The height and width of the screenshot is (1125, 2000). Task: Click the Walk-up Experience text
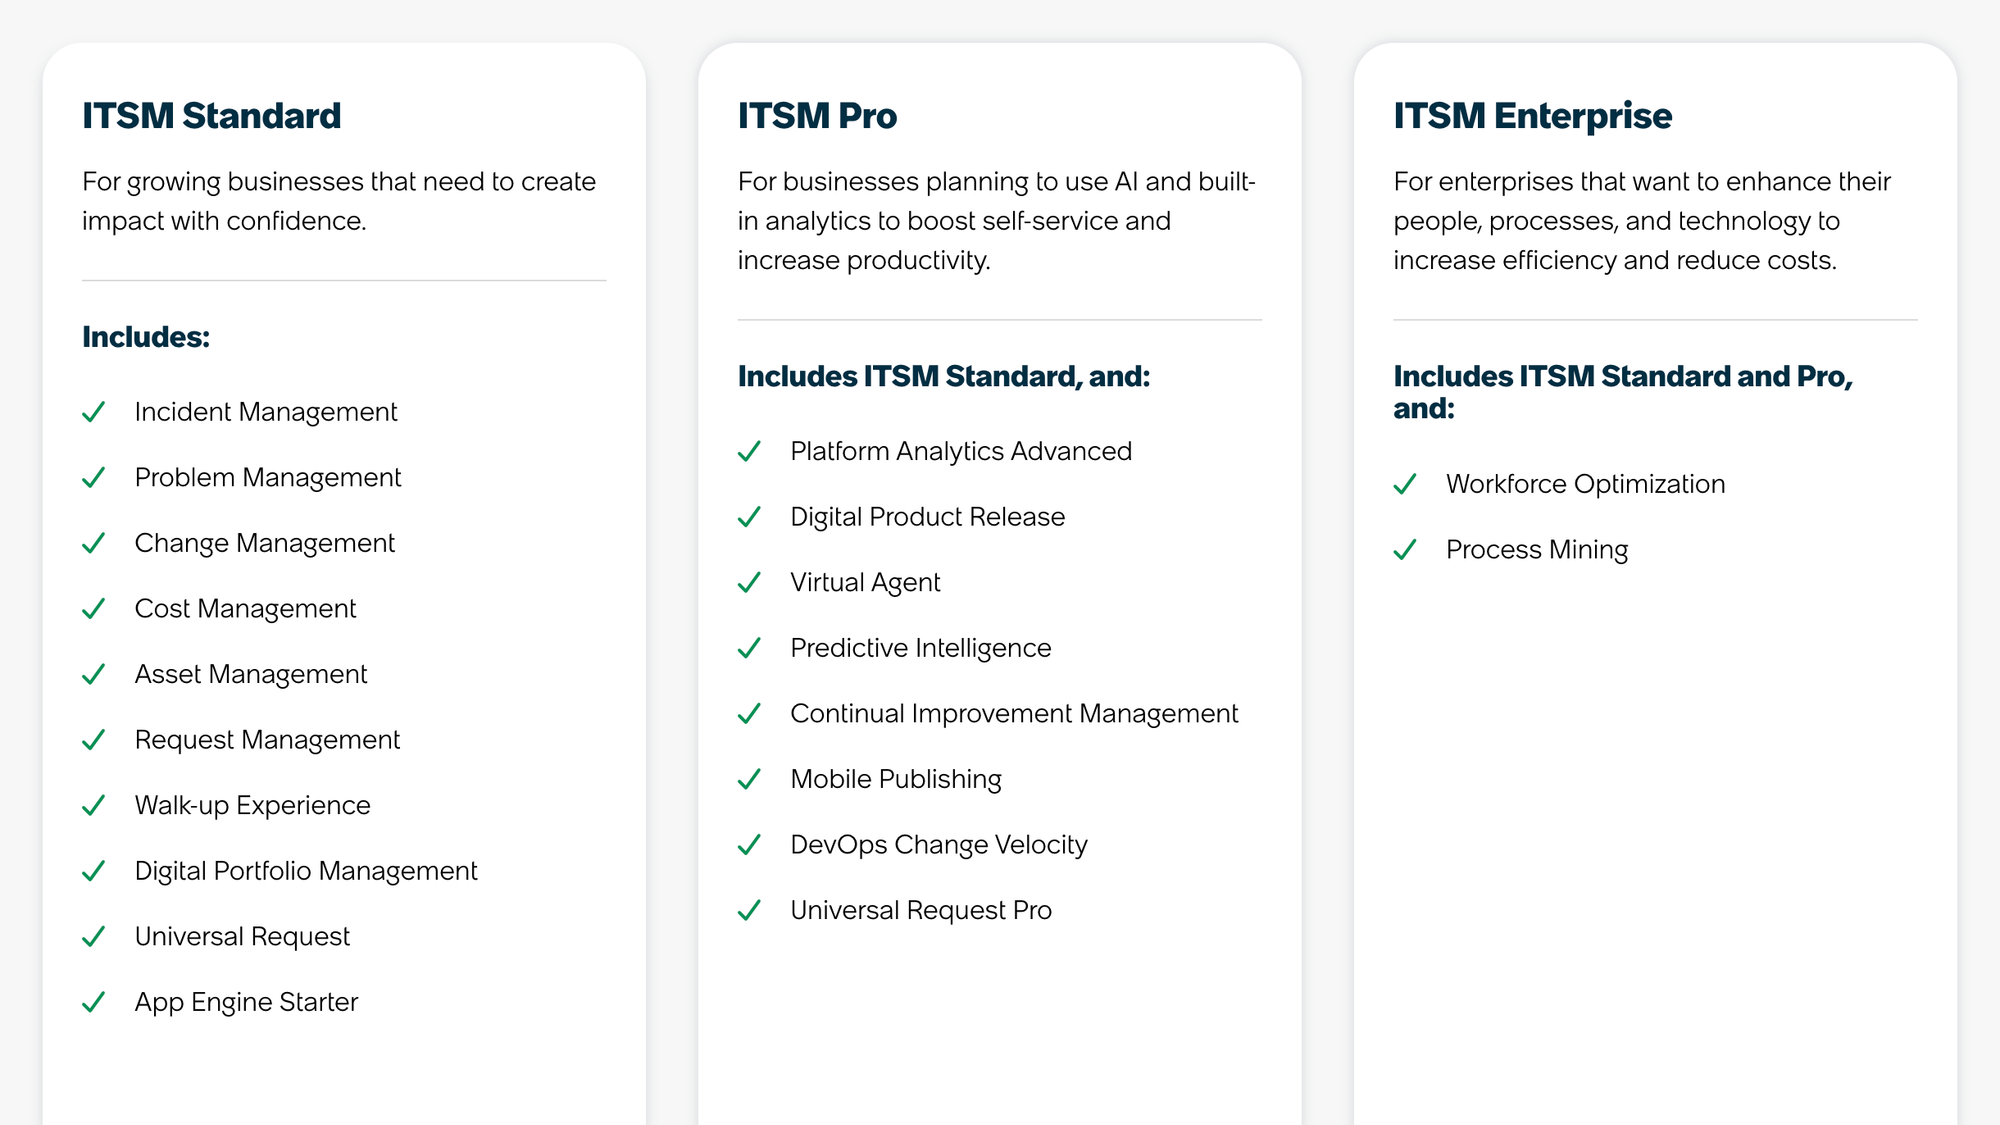(x=253, y=806)
